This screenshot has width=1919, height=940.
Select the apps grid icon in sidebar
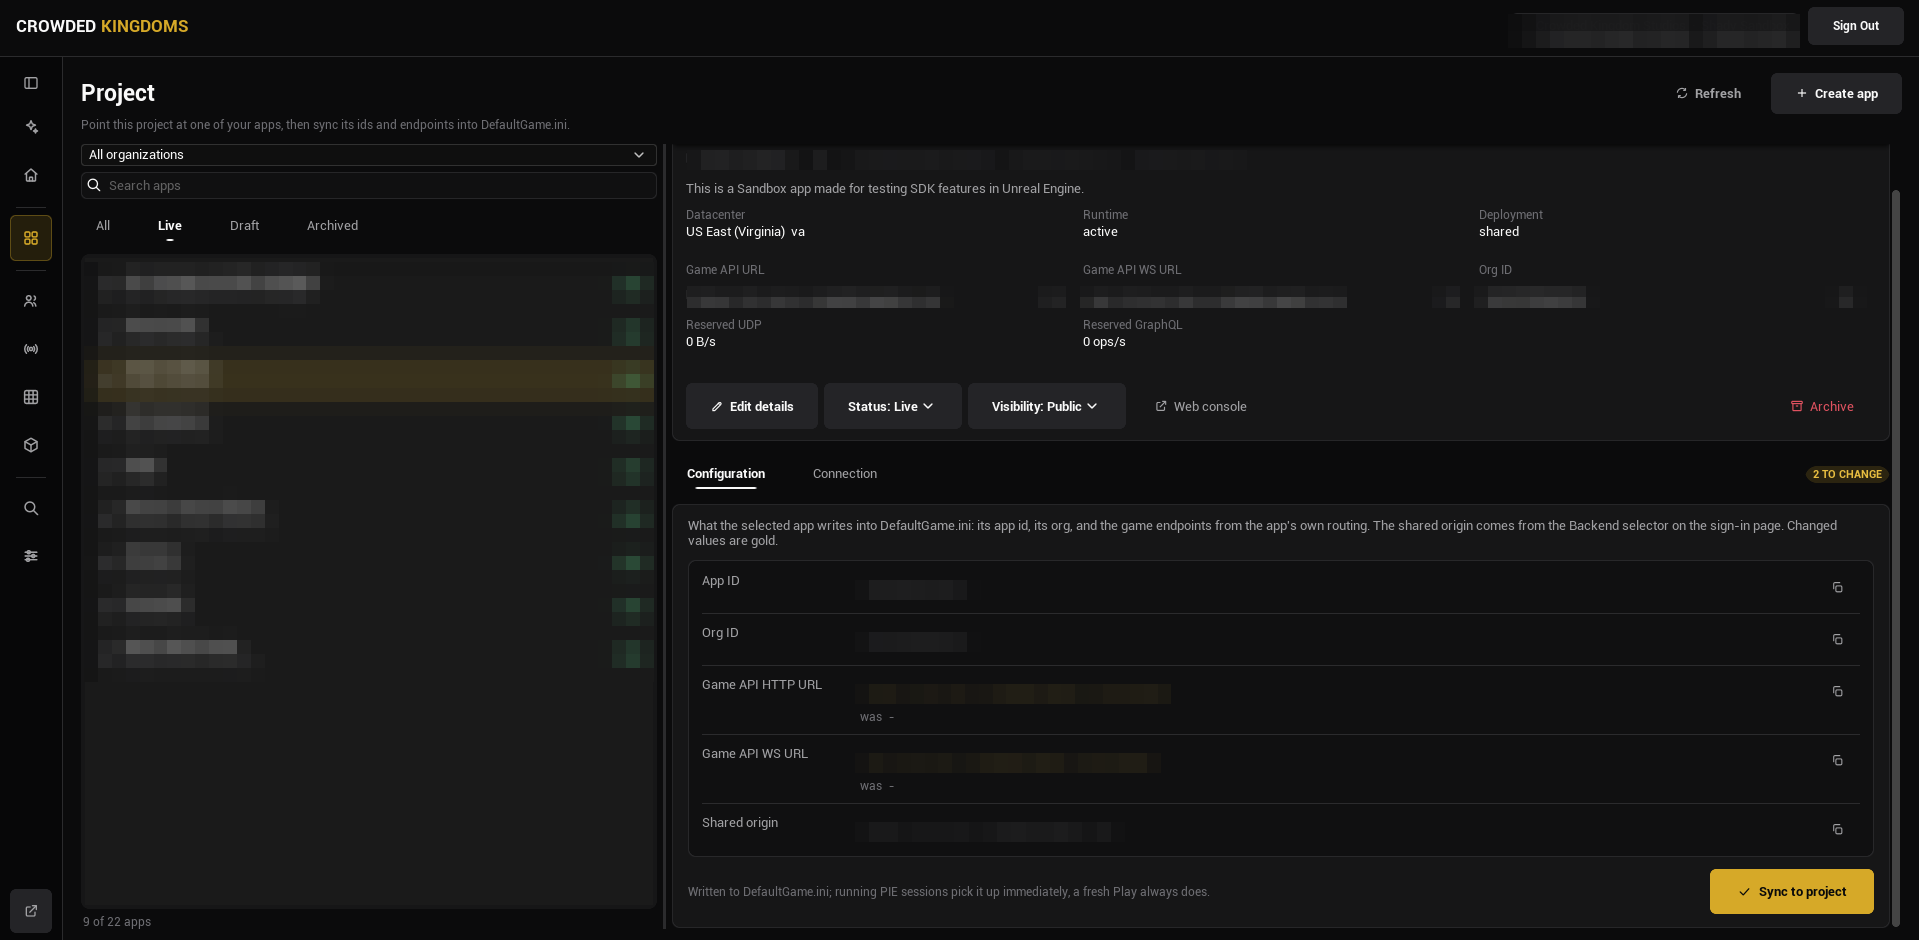[31, 238]
